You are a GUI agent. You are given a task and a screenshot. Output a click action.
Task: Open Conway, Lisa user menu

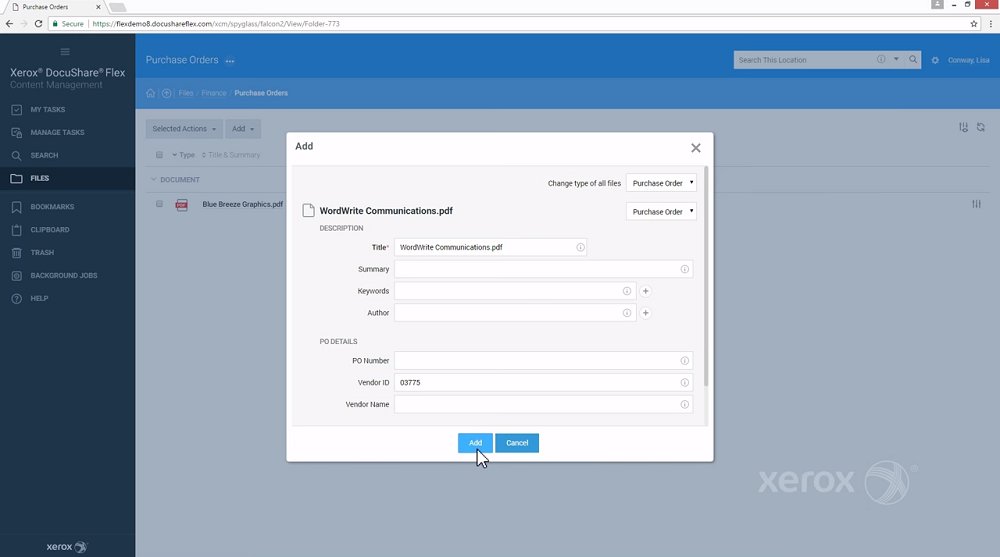tap(969, 60)
